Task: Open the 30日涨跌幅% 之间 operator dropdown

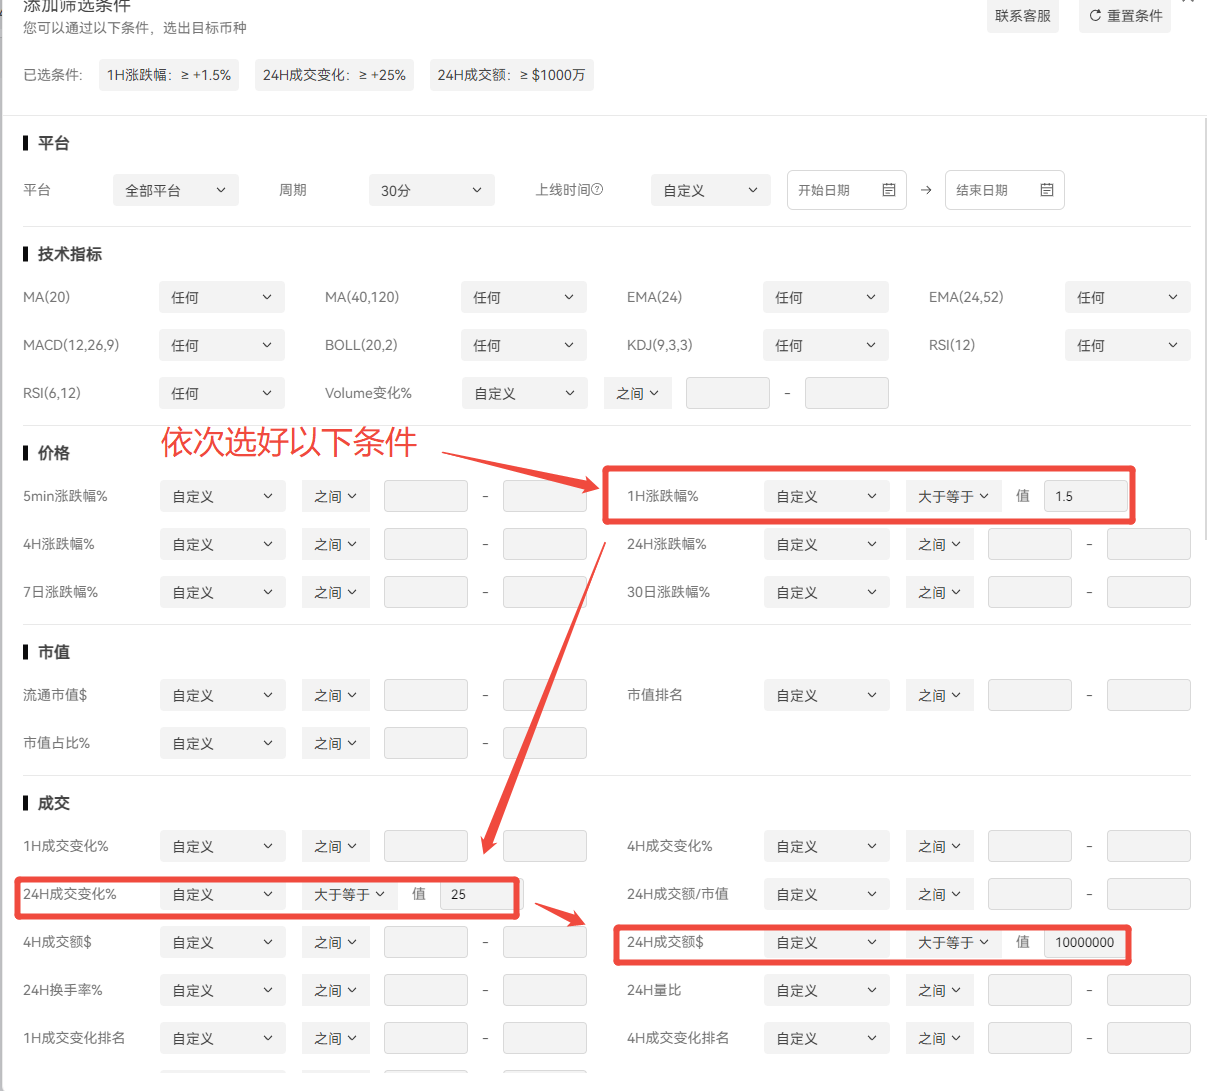Action: [x=940, y=592]
